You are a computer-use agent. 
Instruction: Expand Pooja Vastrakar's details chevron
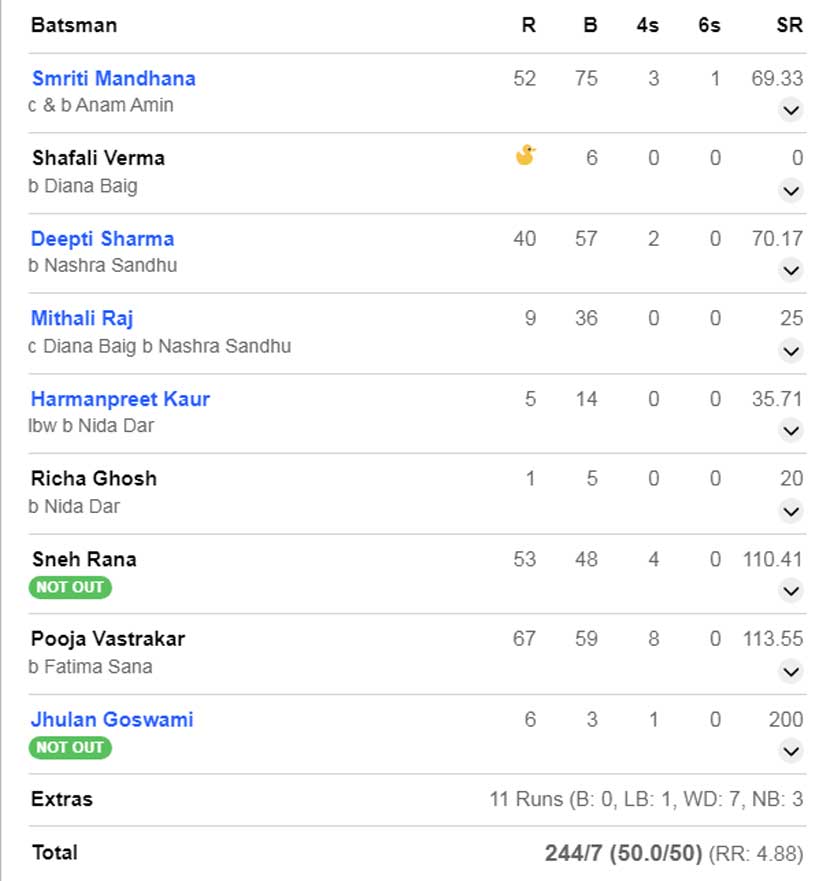(x=791, y=671)
